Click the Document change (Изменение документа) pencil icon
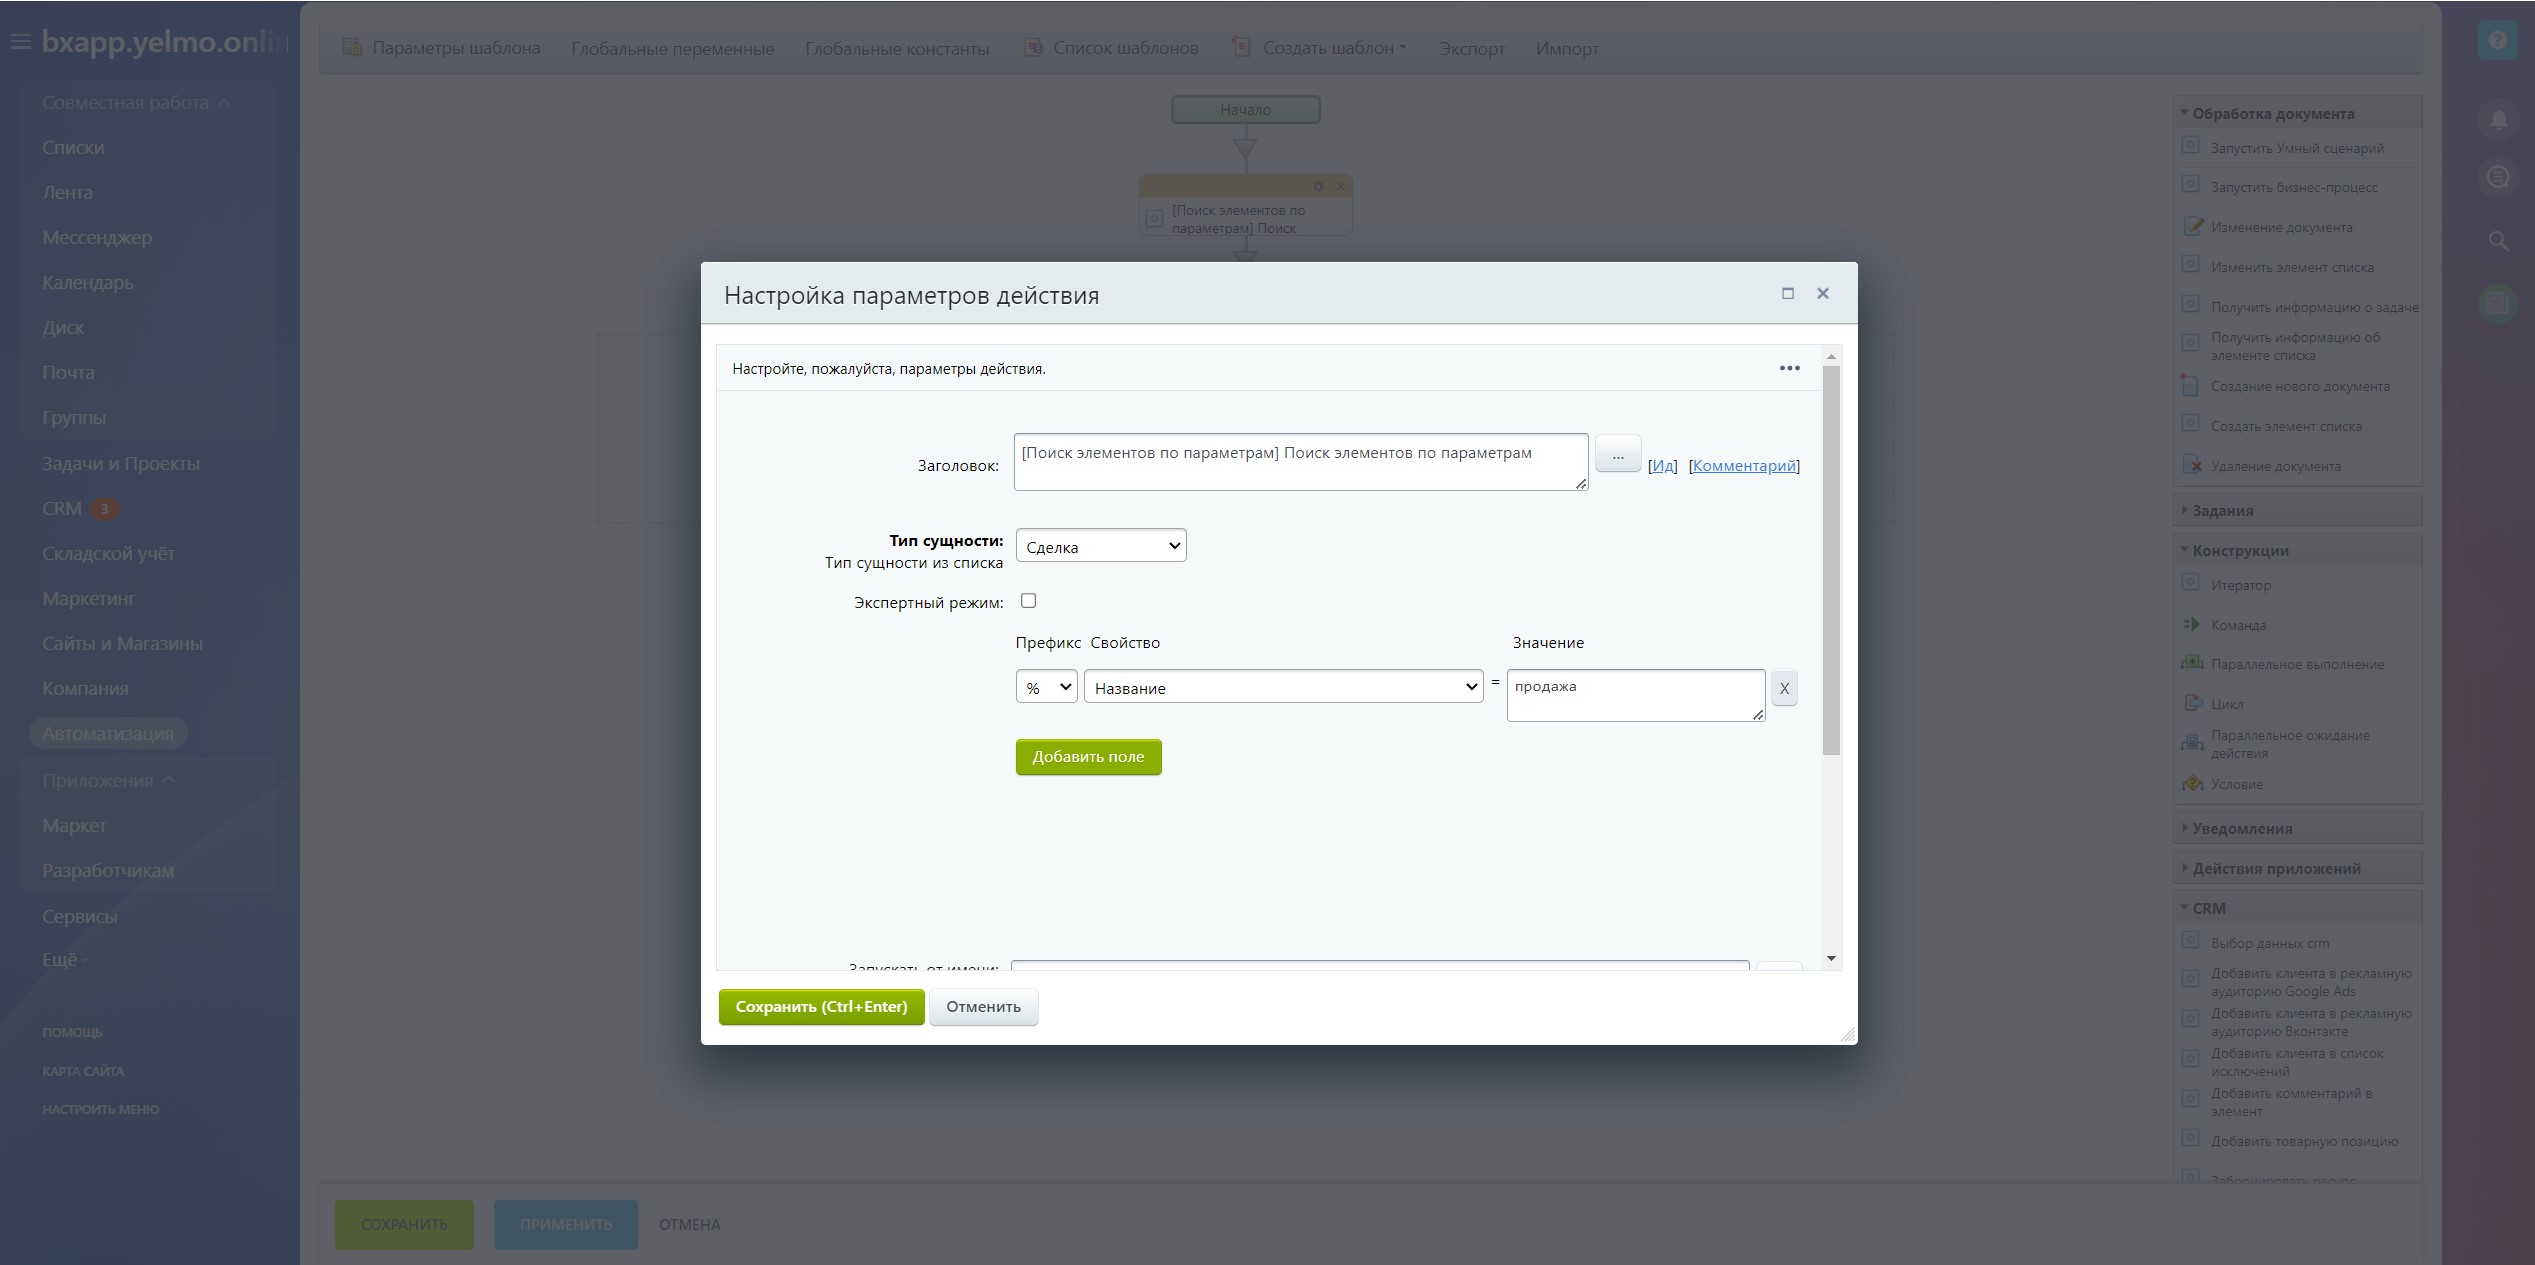 click(2192, 227)
